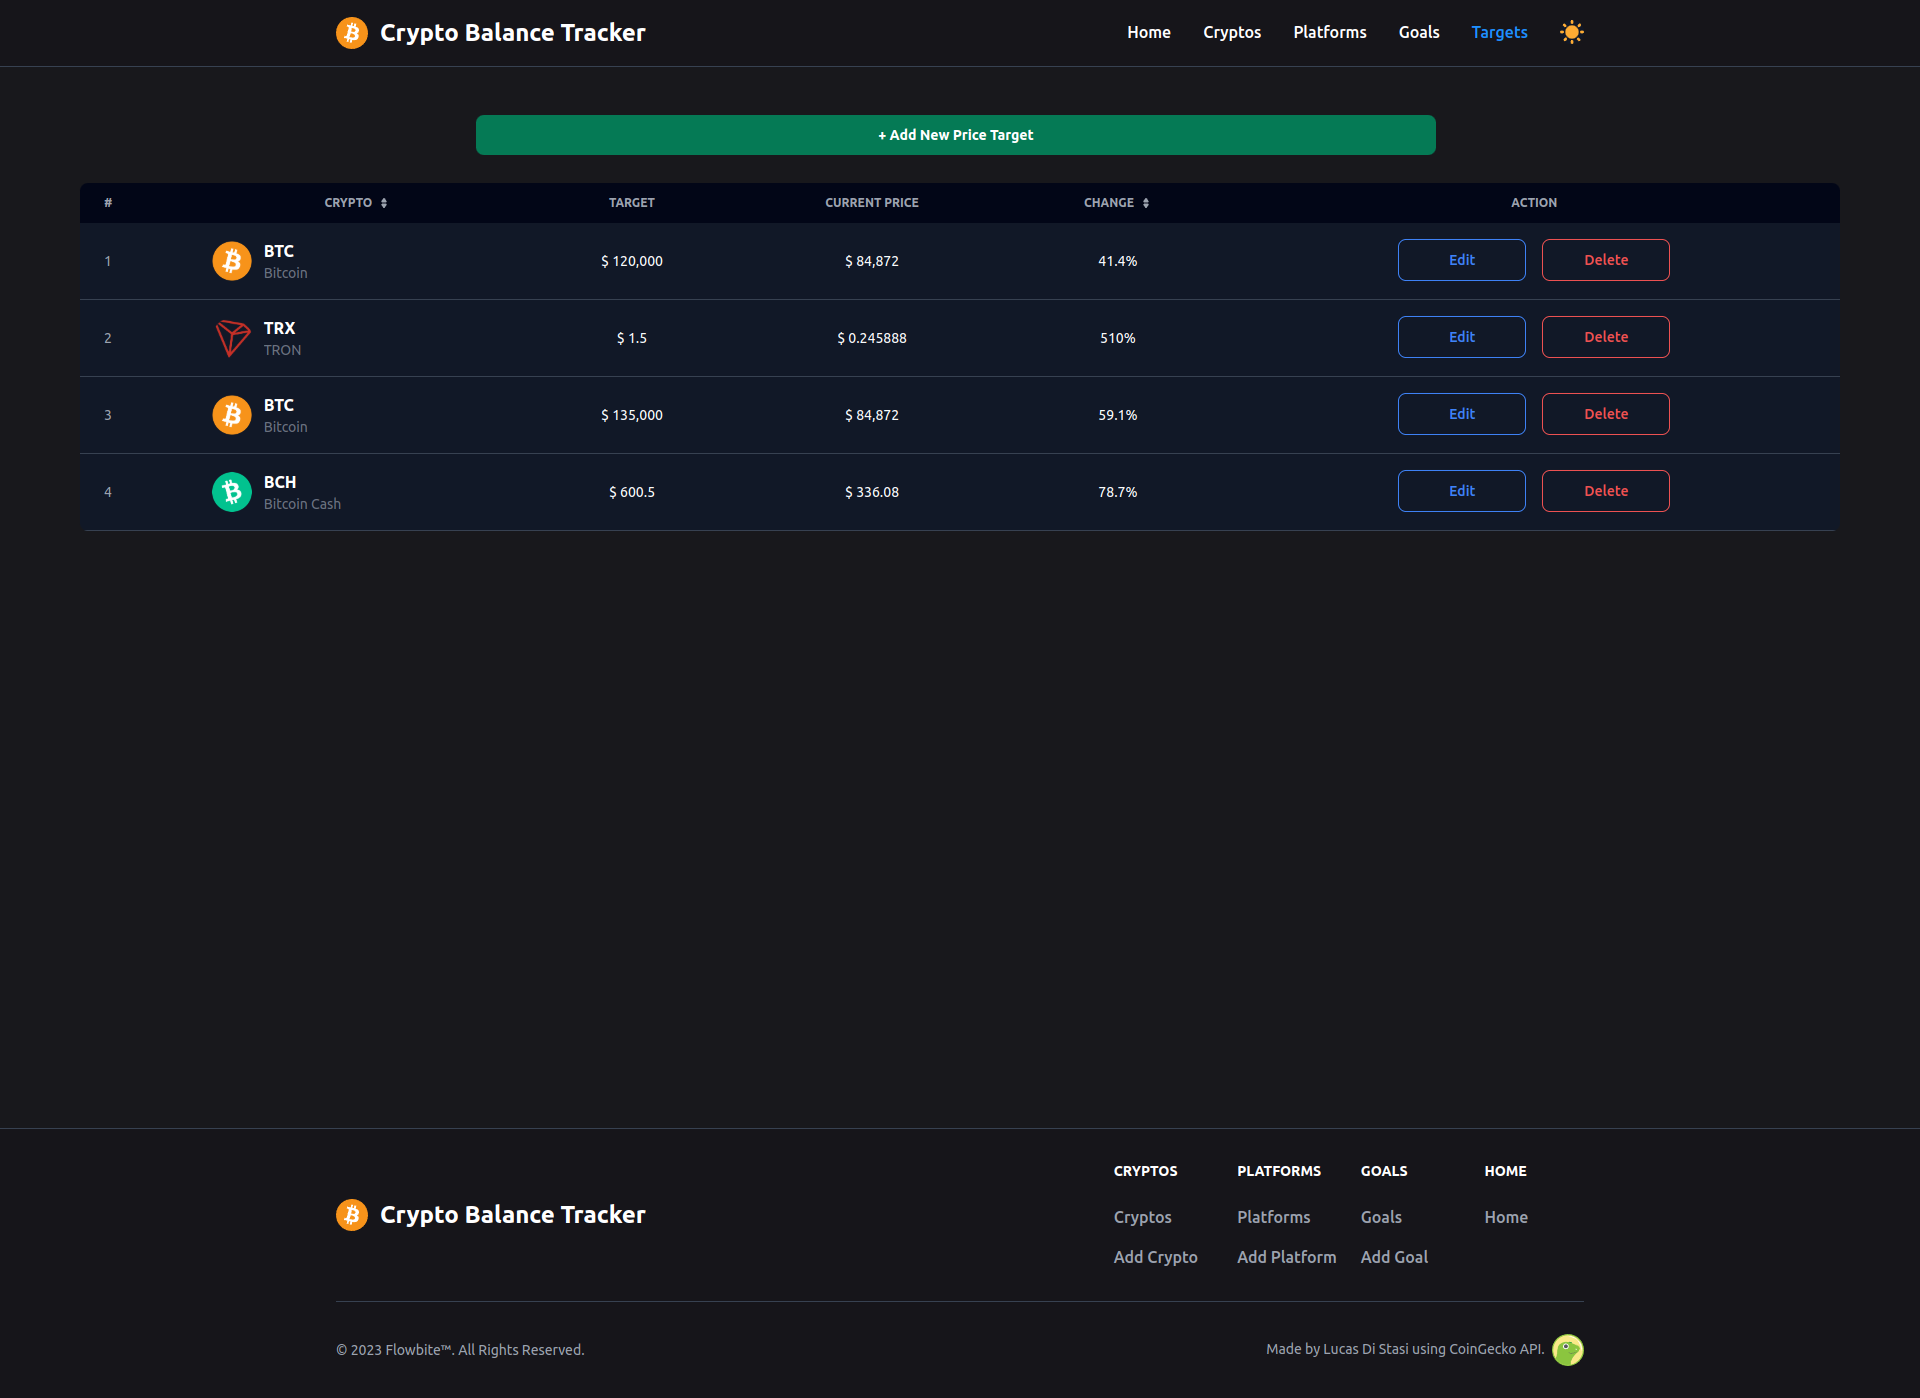Select the 59.1% change value
Image resolution: width=1920 pixels, height=1398 pixels.
click(x=1118, y=415)
